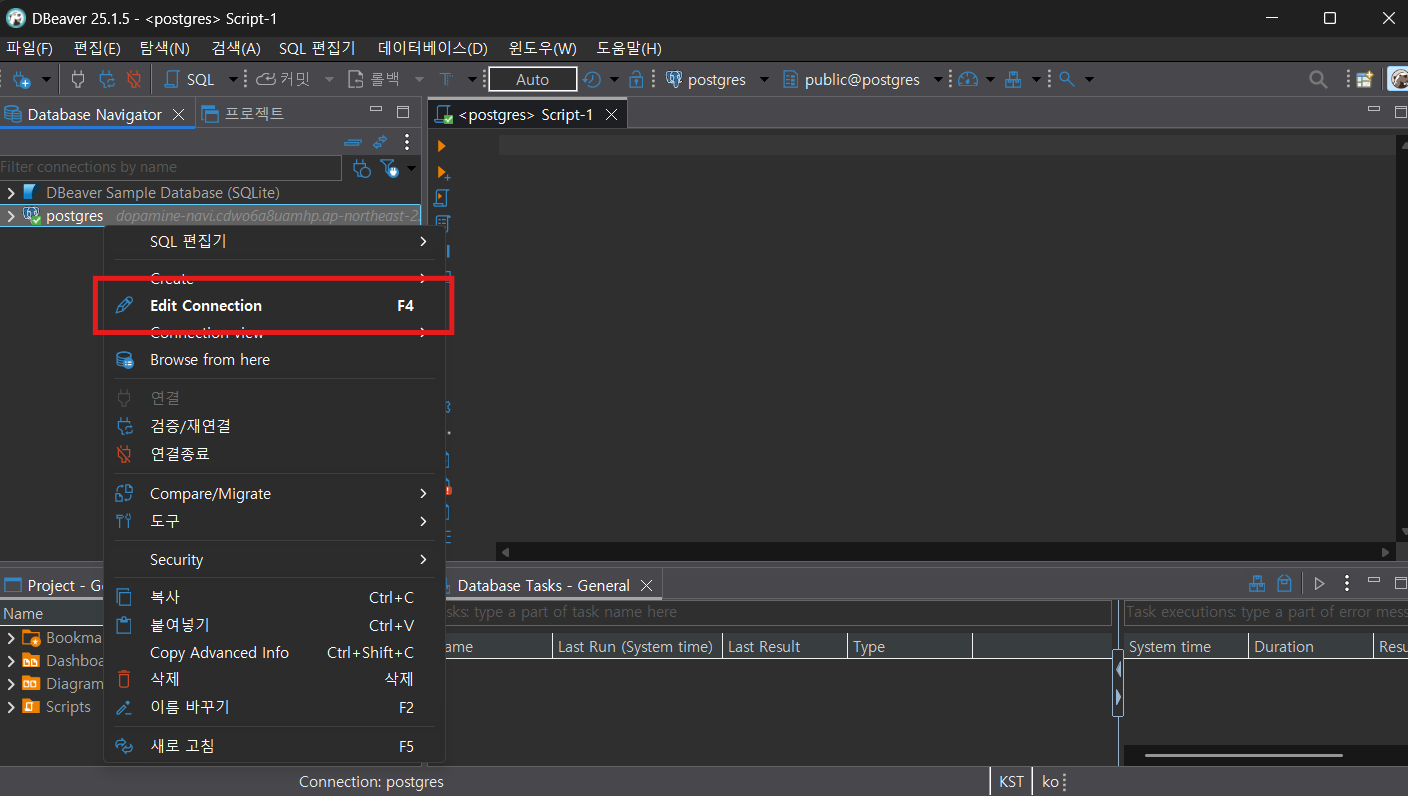Screen dimensions: 1408x796
Task: Open the Compare/Migrate submenu
Action: tap(274, 494)
